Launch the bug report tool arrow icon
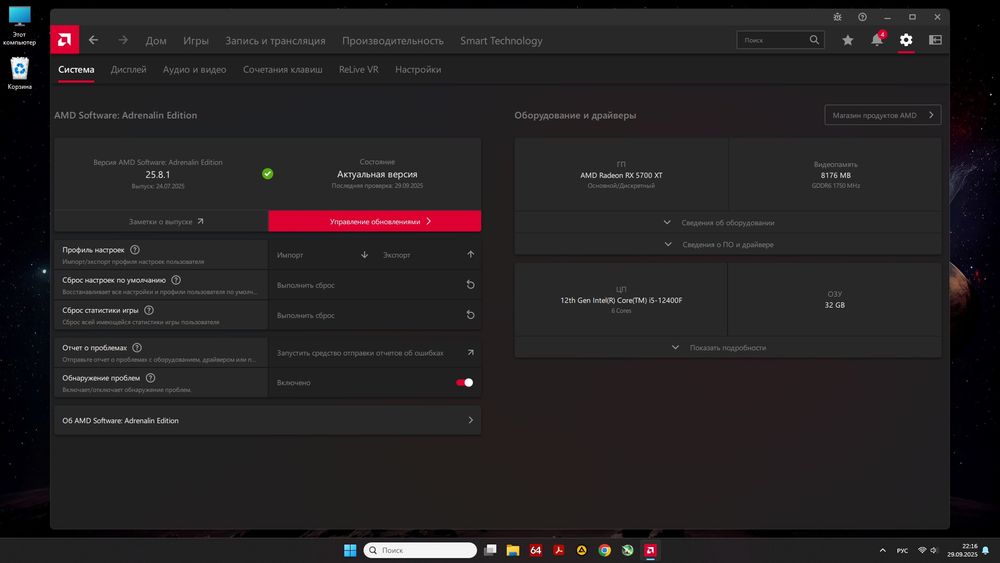 pos(470,353)
